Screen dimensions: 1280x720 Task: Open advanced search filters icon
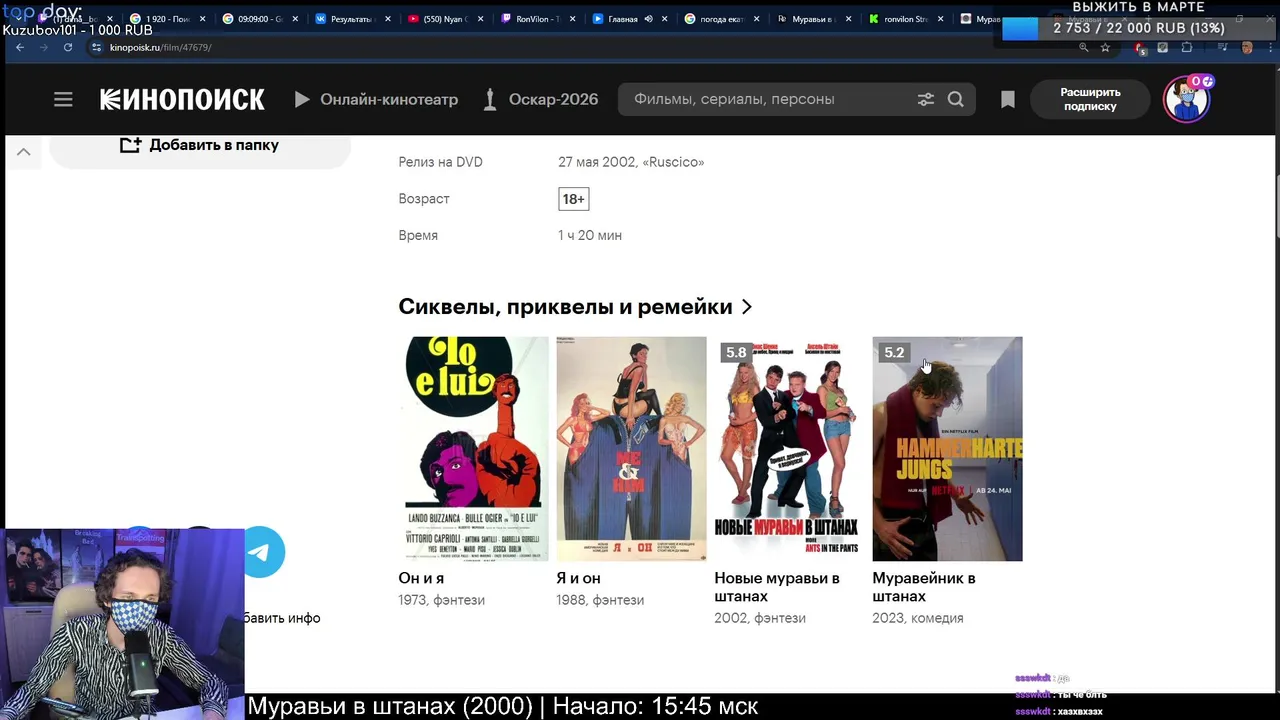click(x=926, y=99)
